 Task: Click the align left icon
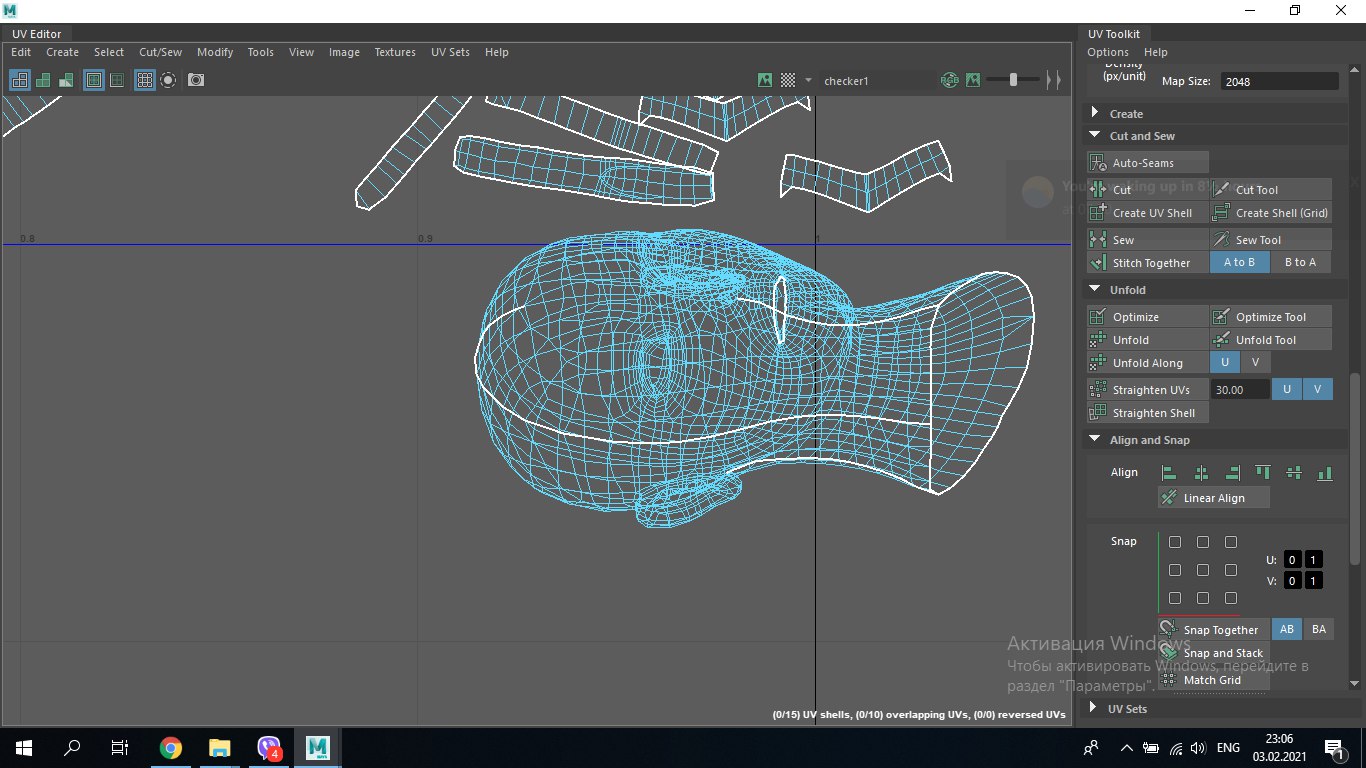point(1169,473)
